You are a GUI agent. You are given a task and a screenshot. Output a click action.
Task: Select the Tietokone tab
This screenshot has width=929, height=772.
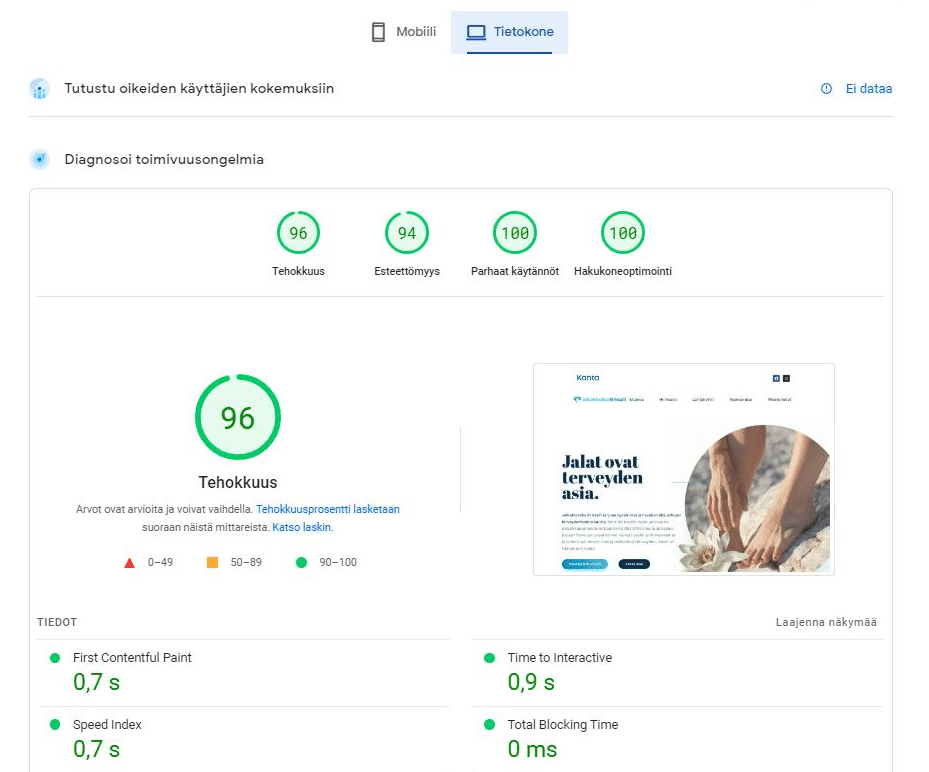510,32
